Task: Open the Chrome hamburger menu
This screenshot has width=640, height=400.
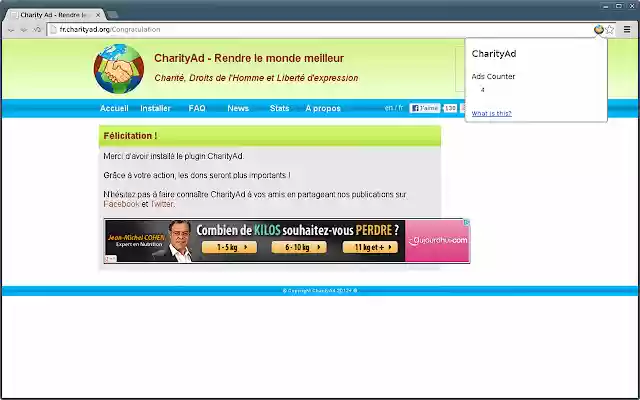Action: [627, 29]
